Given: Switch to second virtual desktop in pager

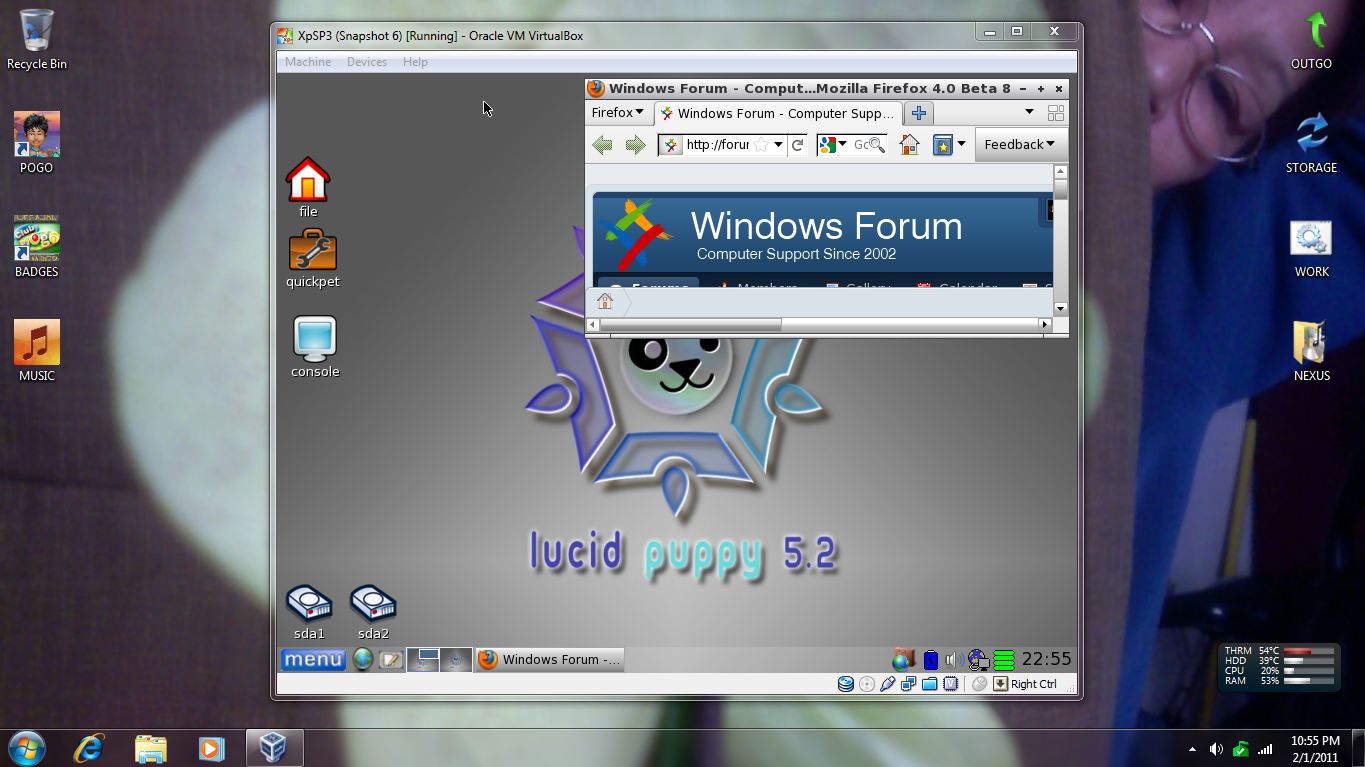Looking at the screenshot, I should pyautogui.click(x=456, y=659).
